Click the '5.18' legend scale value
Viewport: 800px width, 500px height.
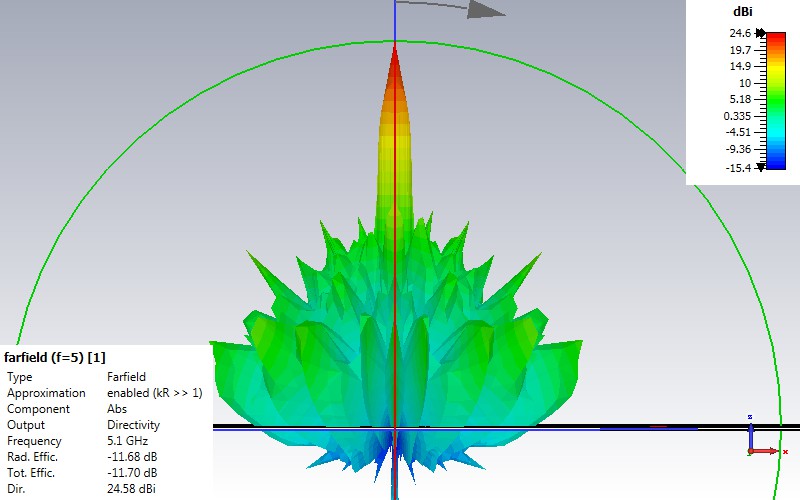(x=740, y=99)
